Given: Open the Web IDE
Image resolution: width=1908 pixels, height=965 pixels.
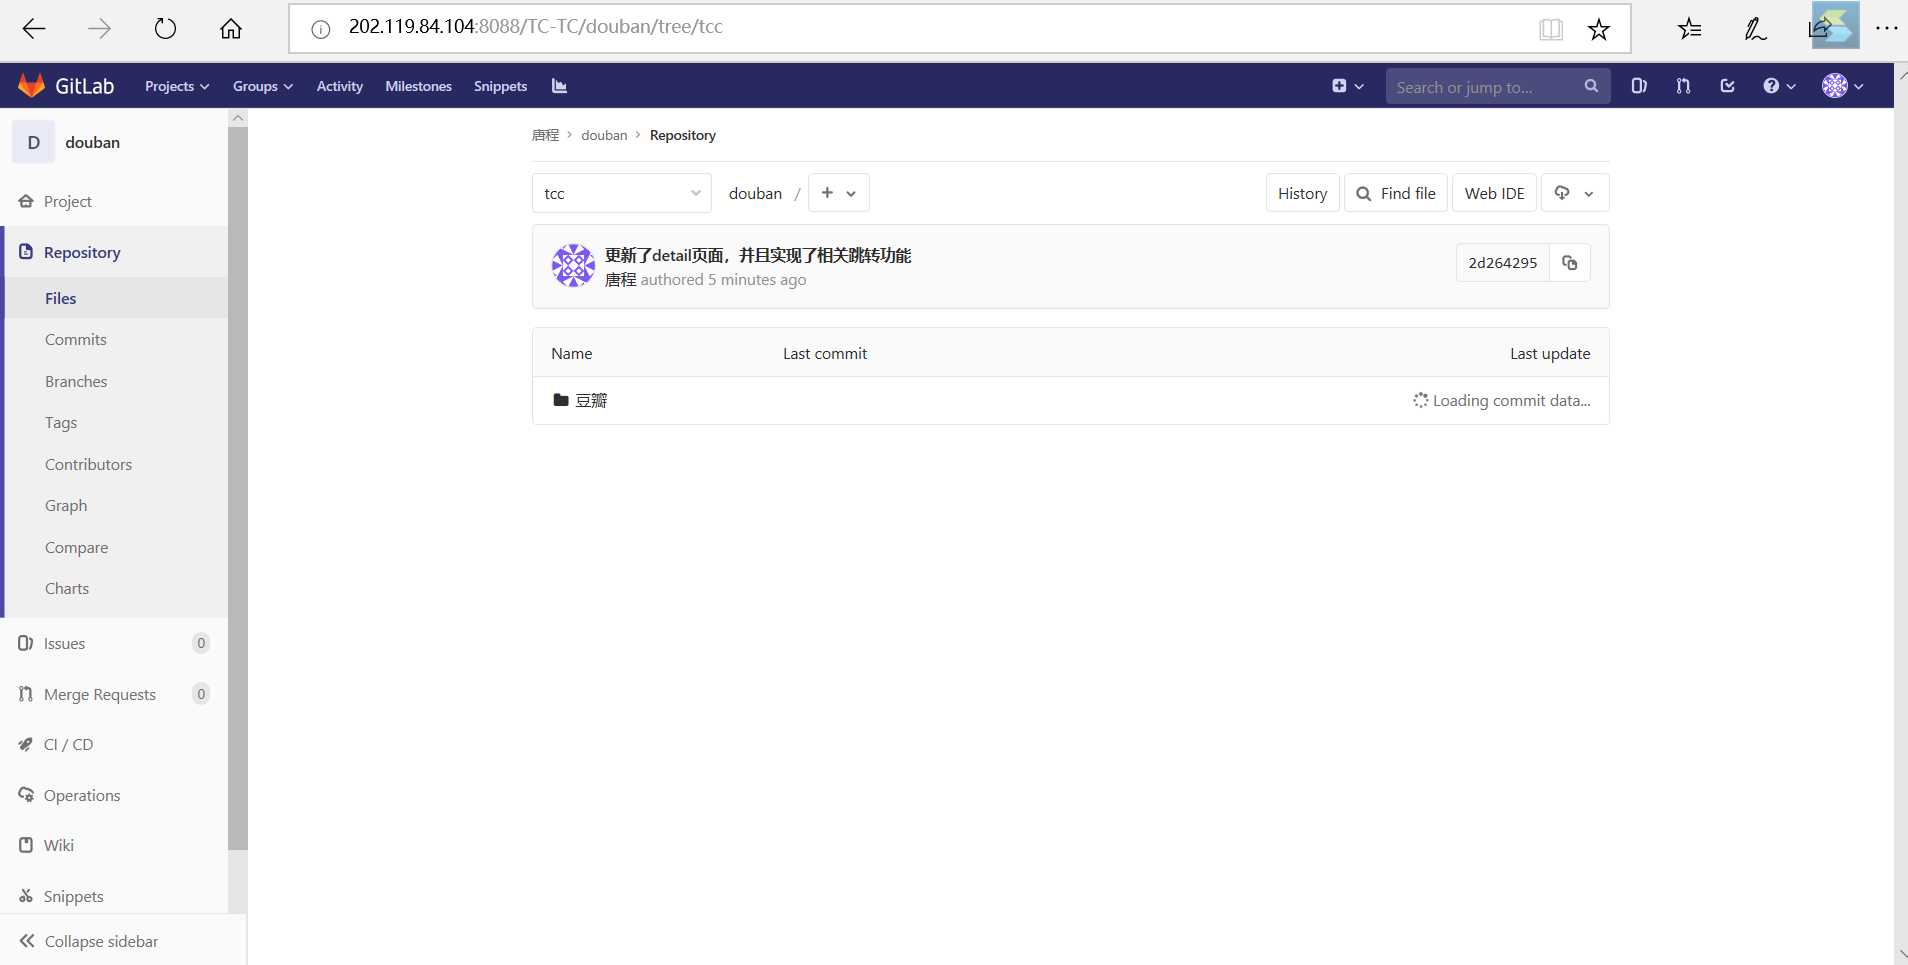Looking at the screenshot, I should click(x=1494, y=193).
